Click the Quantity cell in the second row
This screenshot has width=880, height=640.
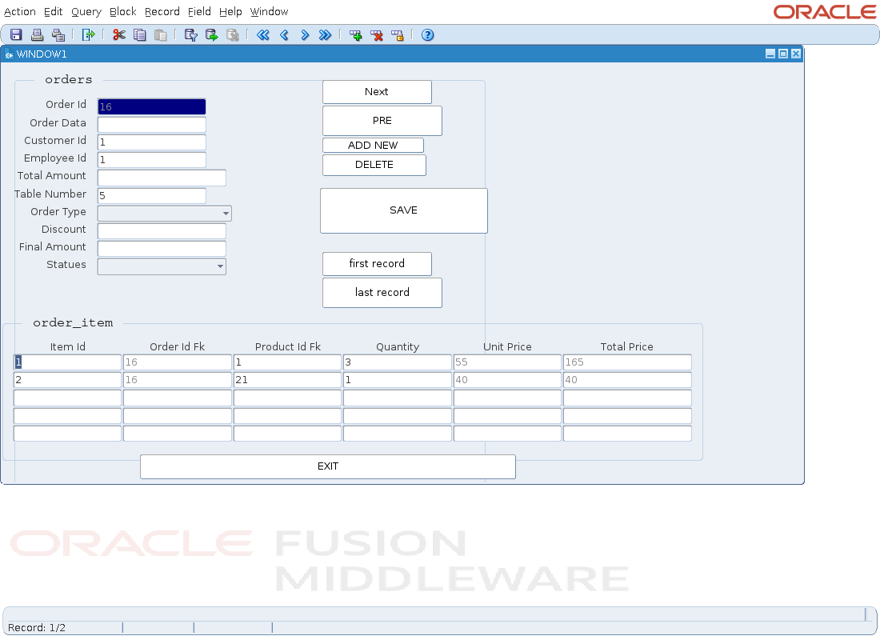pos(397,380)
